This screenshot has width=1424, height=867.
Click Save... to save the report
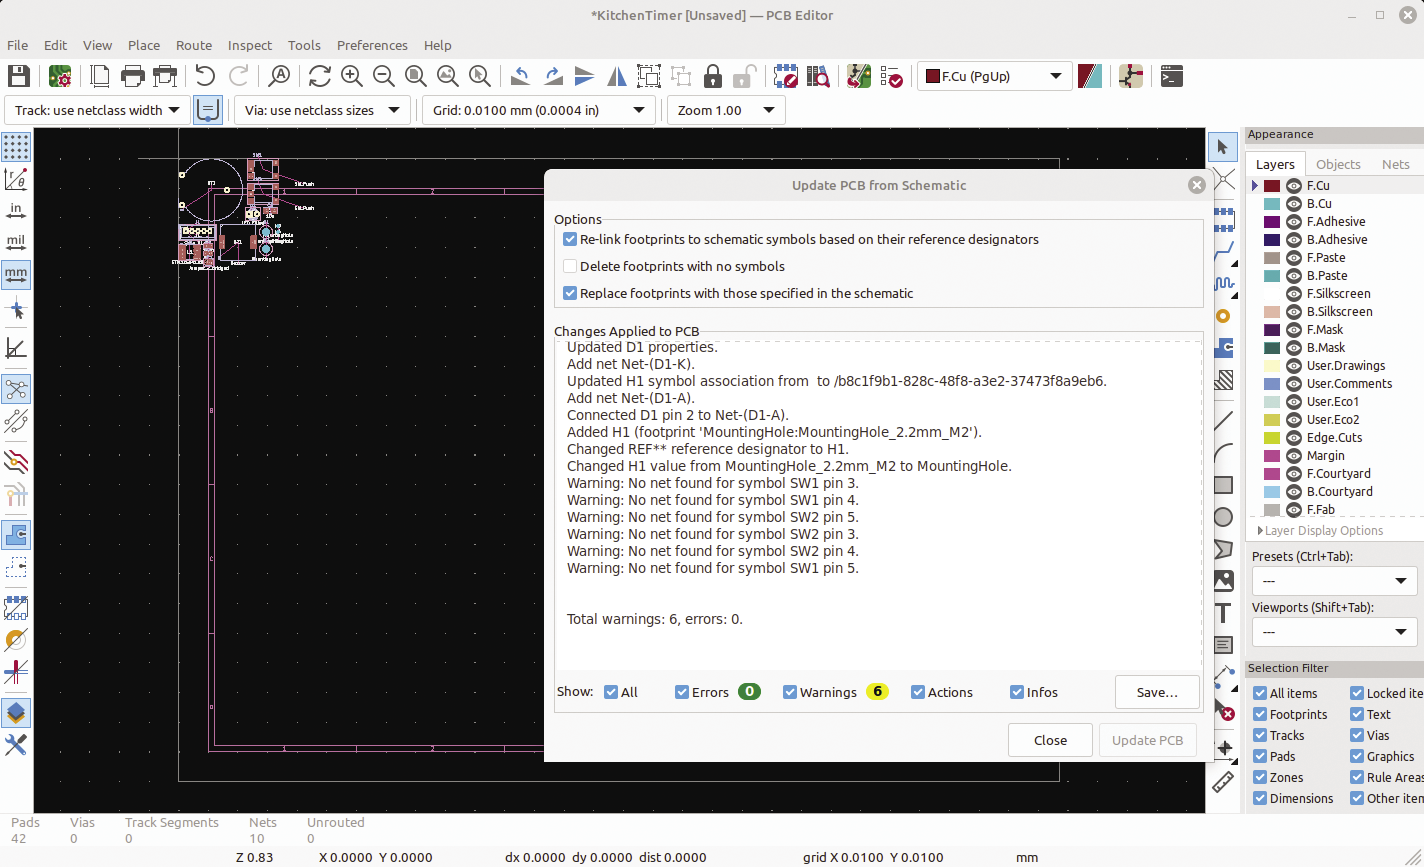(1157, 692)
